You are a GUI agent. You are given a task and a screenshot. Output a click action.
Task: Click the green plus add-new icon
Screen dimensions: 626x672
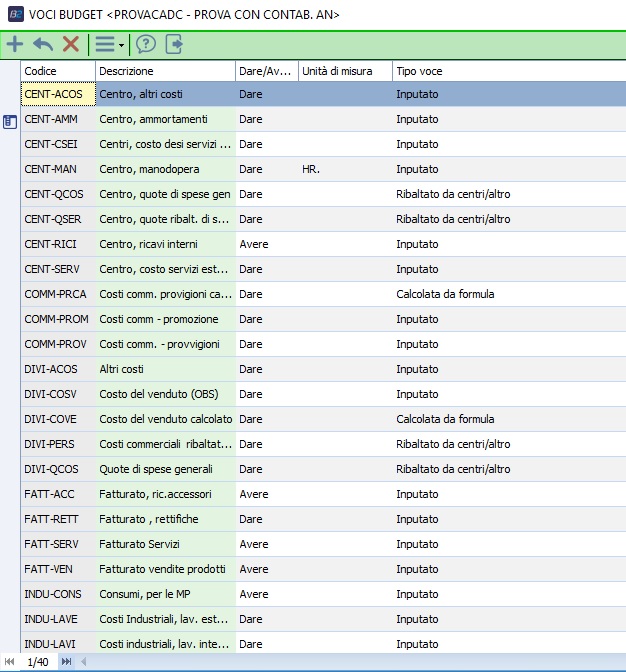tap(15, 44)
